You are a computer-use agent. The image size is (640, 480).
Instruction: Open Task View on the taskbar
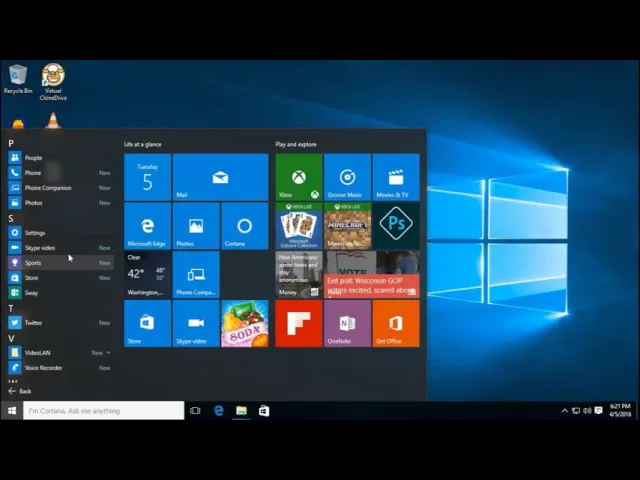195,411
